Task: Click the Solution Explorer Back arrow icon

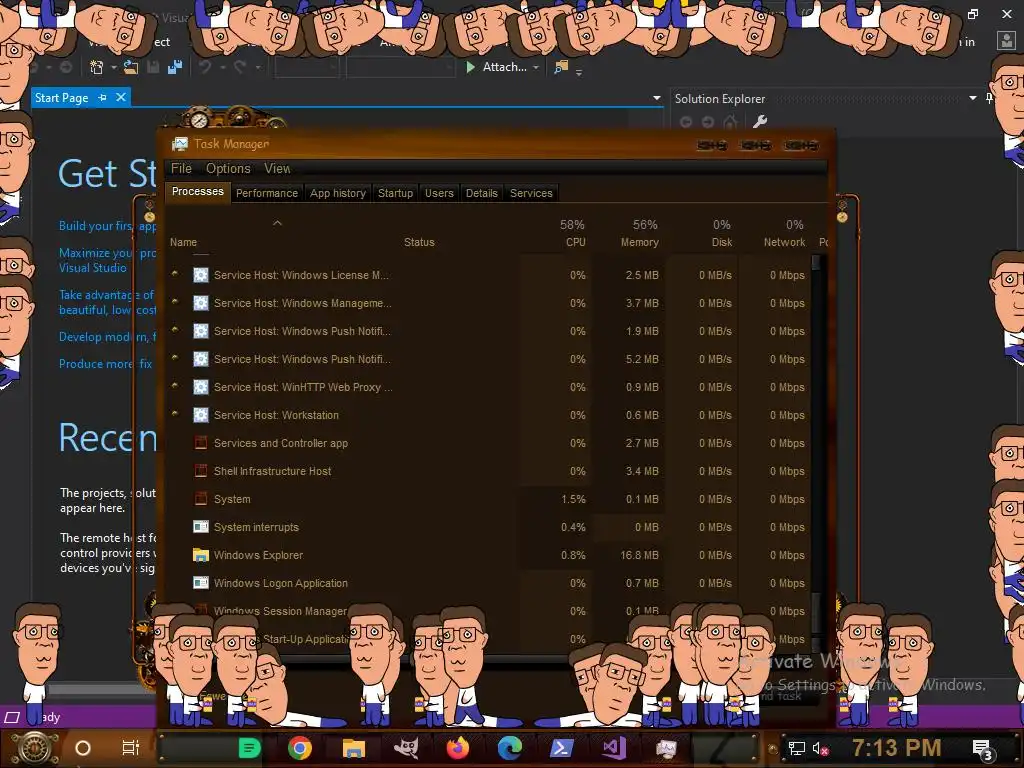Action: pos(686,121)
